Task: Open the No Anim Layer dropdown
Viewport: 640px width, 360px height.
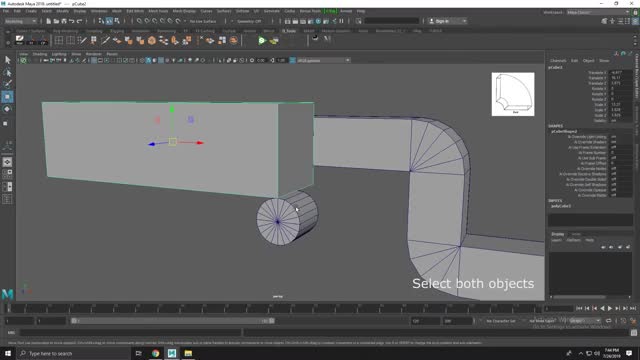Action: (x=542, y=321)
